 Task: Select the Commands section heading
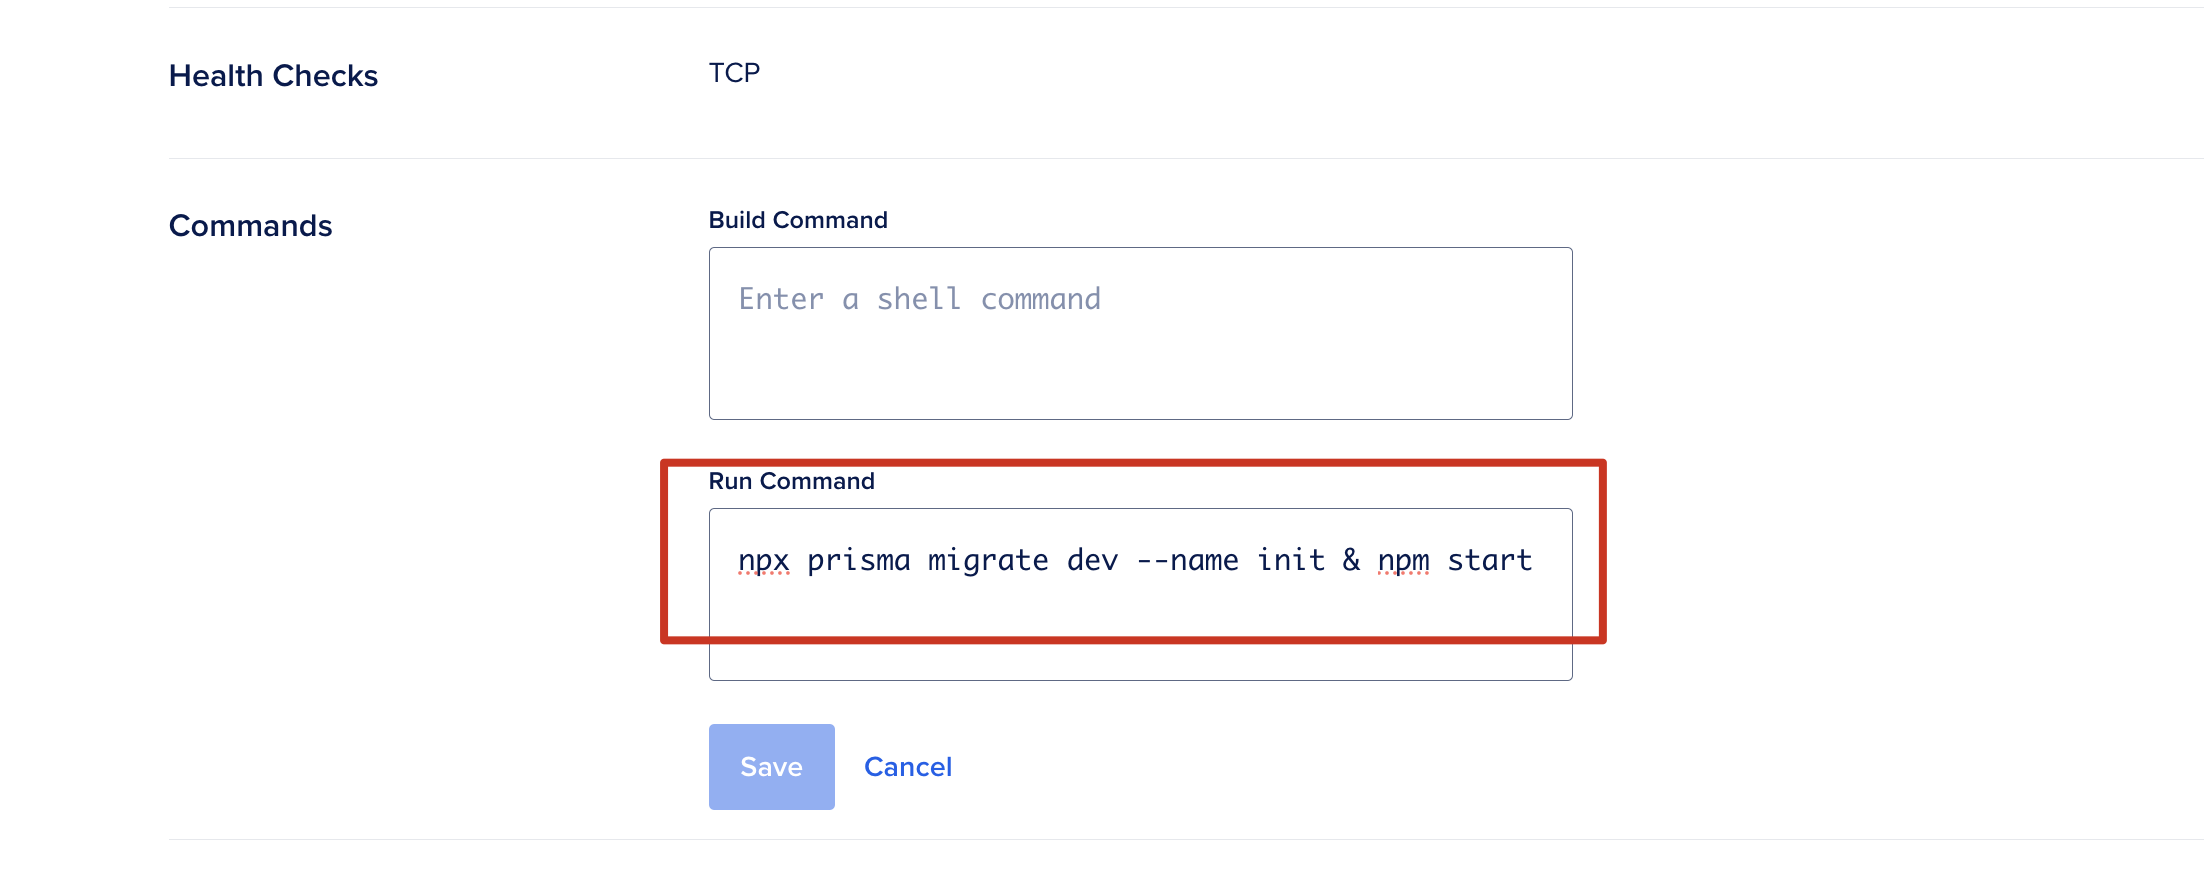[250, 226]
